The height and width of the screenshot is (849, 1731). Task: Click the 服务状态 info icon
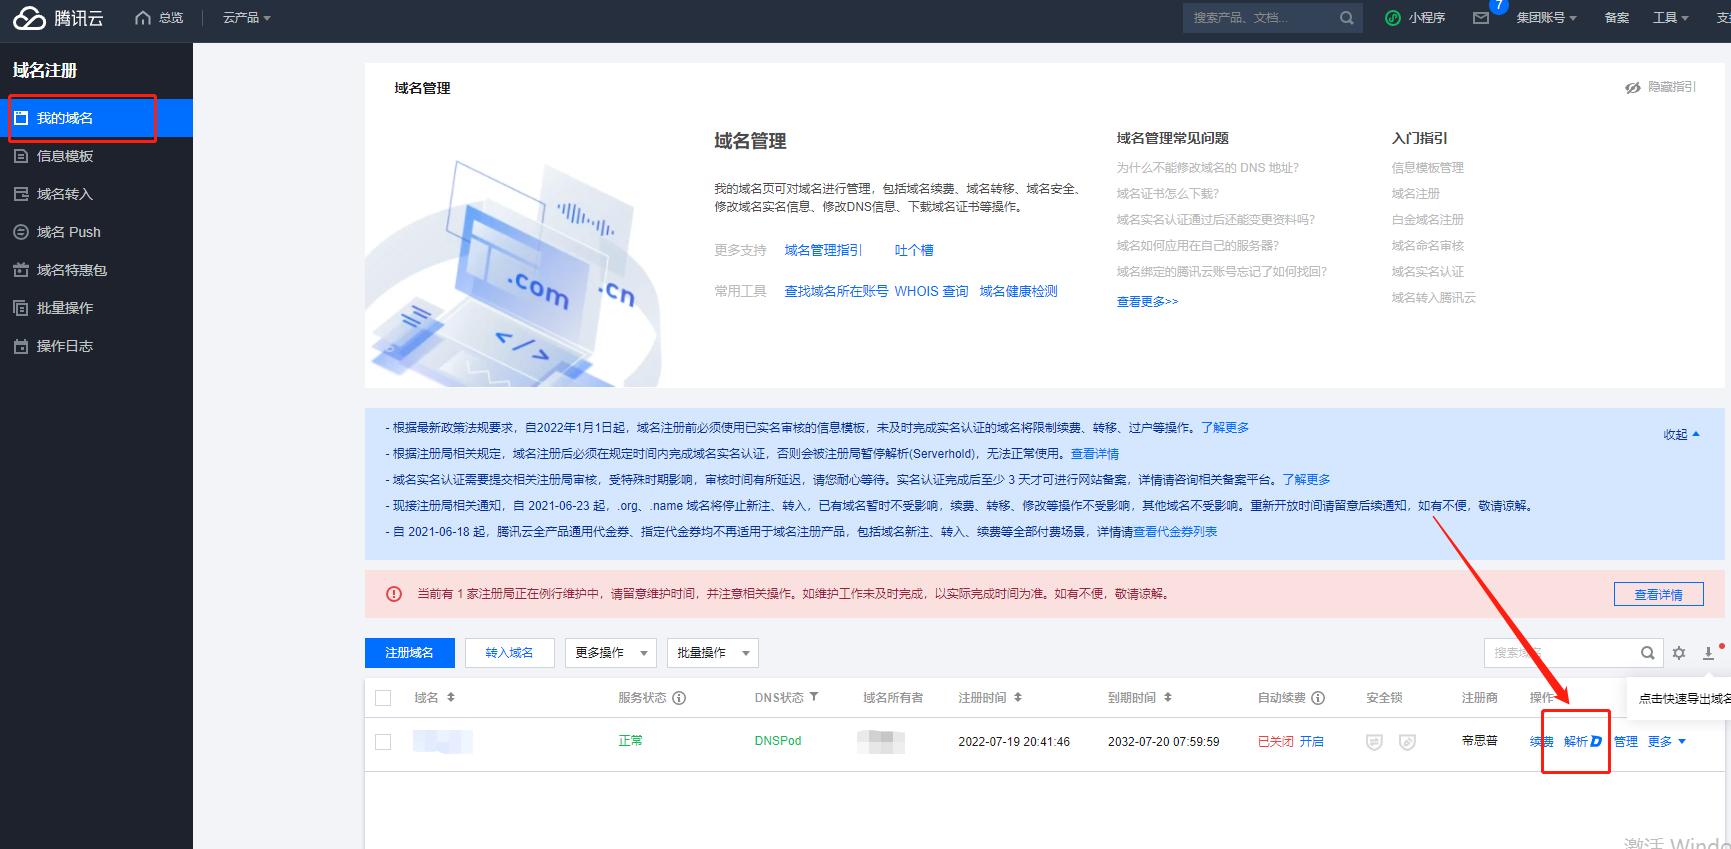(x=679, y=698)
